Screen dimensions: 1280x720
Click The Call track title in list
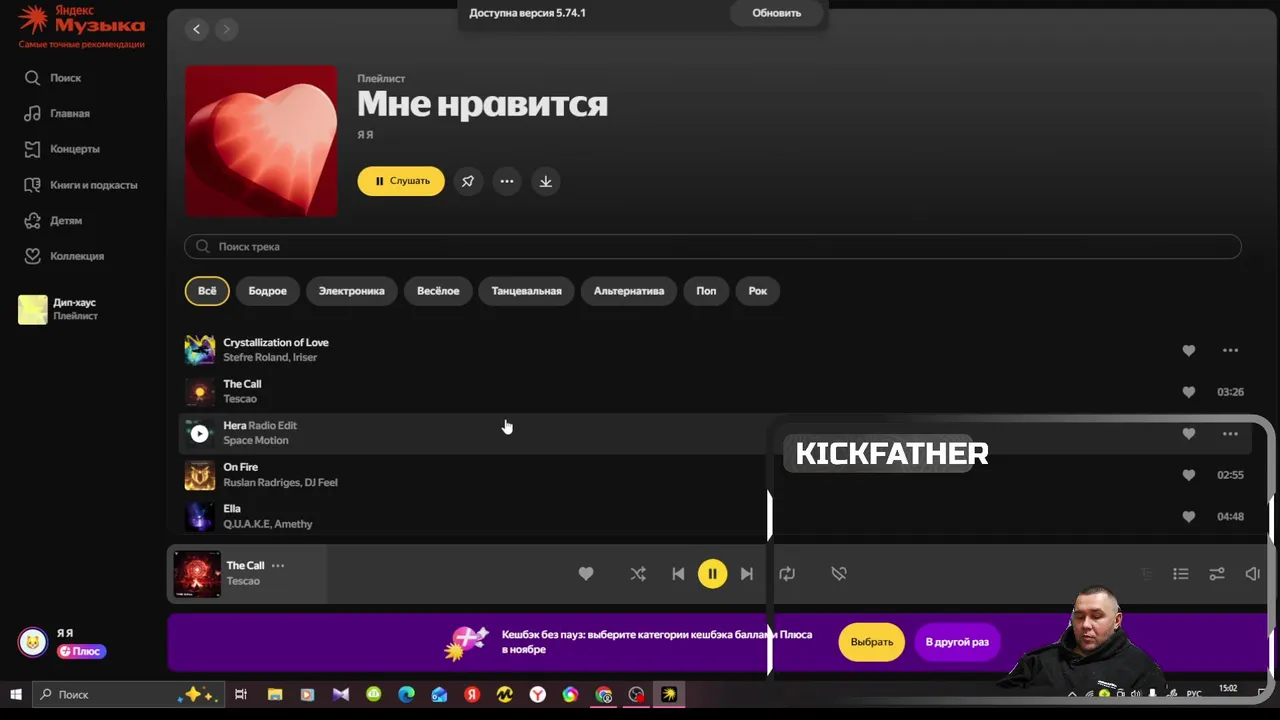(242, 384)
